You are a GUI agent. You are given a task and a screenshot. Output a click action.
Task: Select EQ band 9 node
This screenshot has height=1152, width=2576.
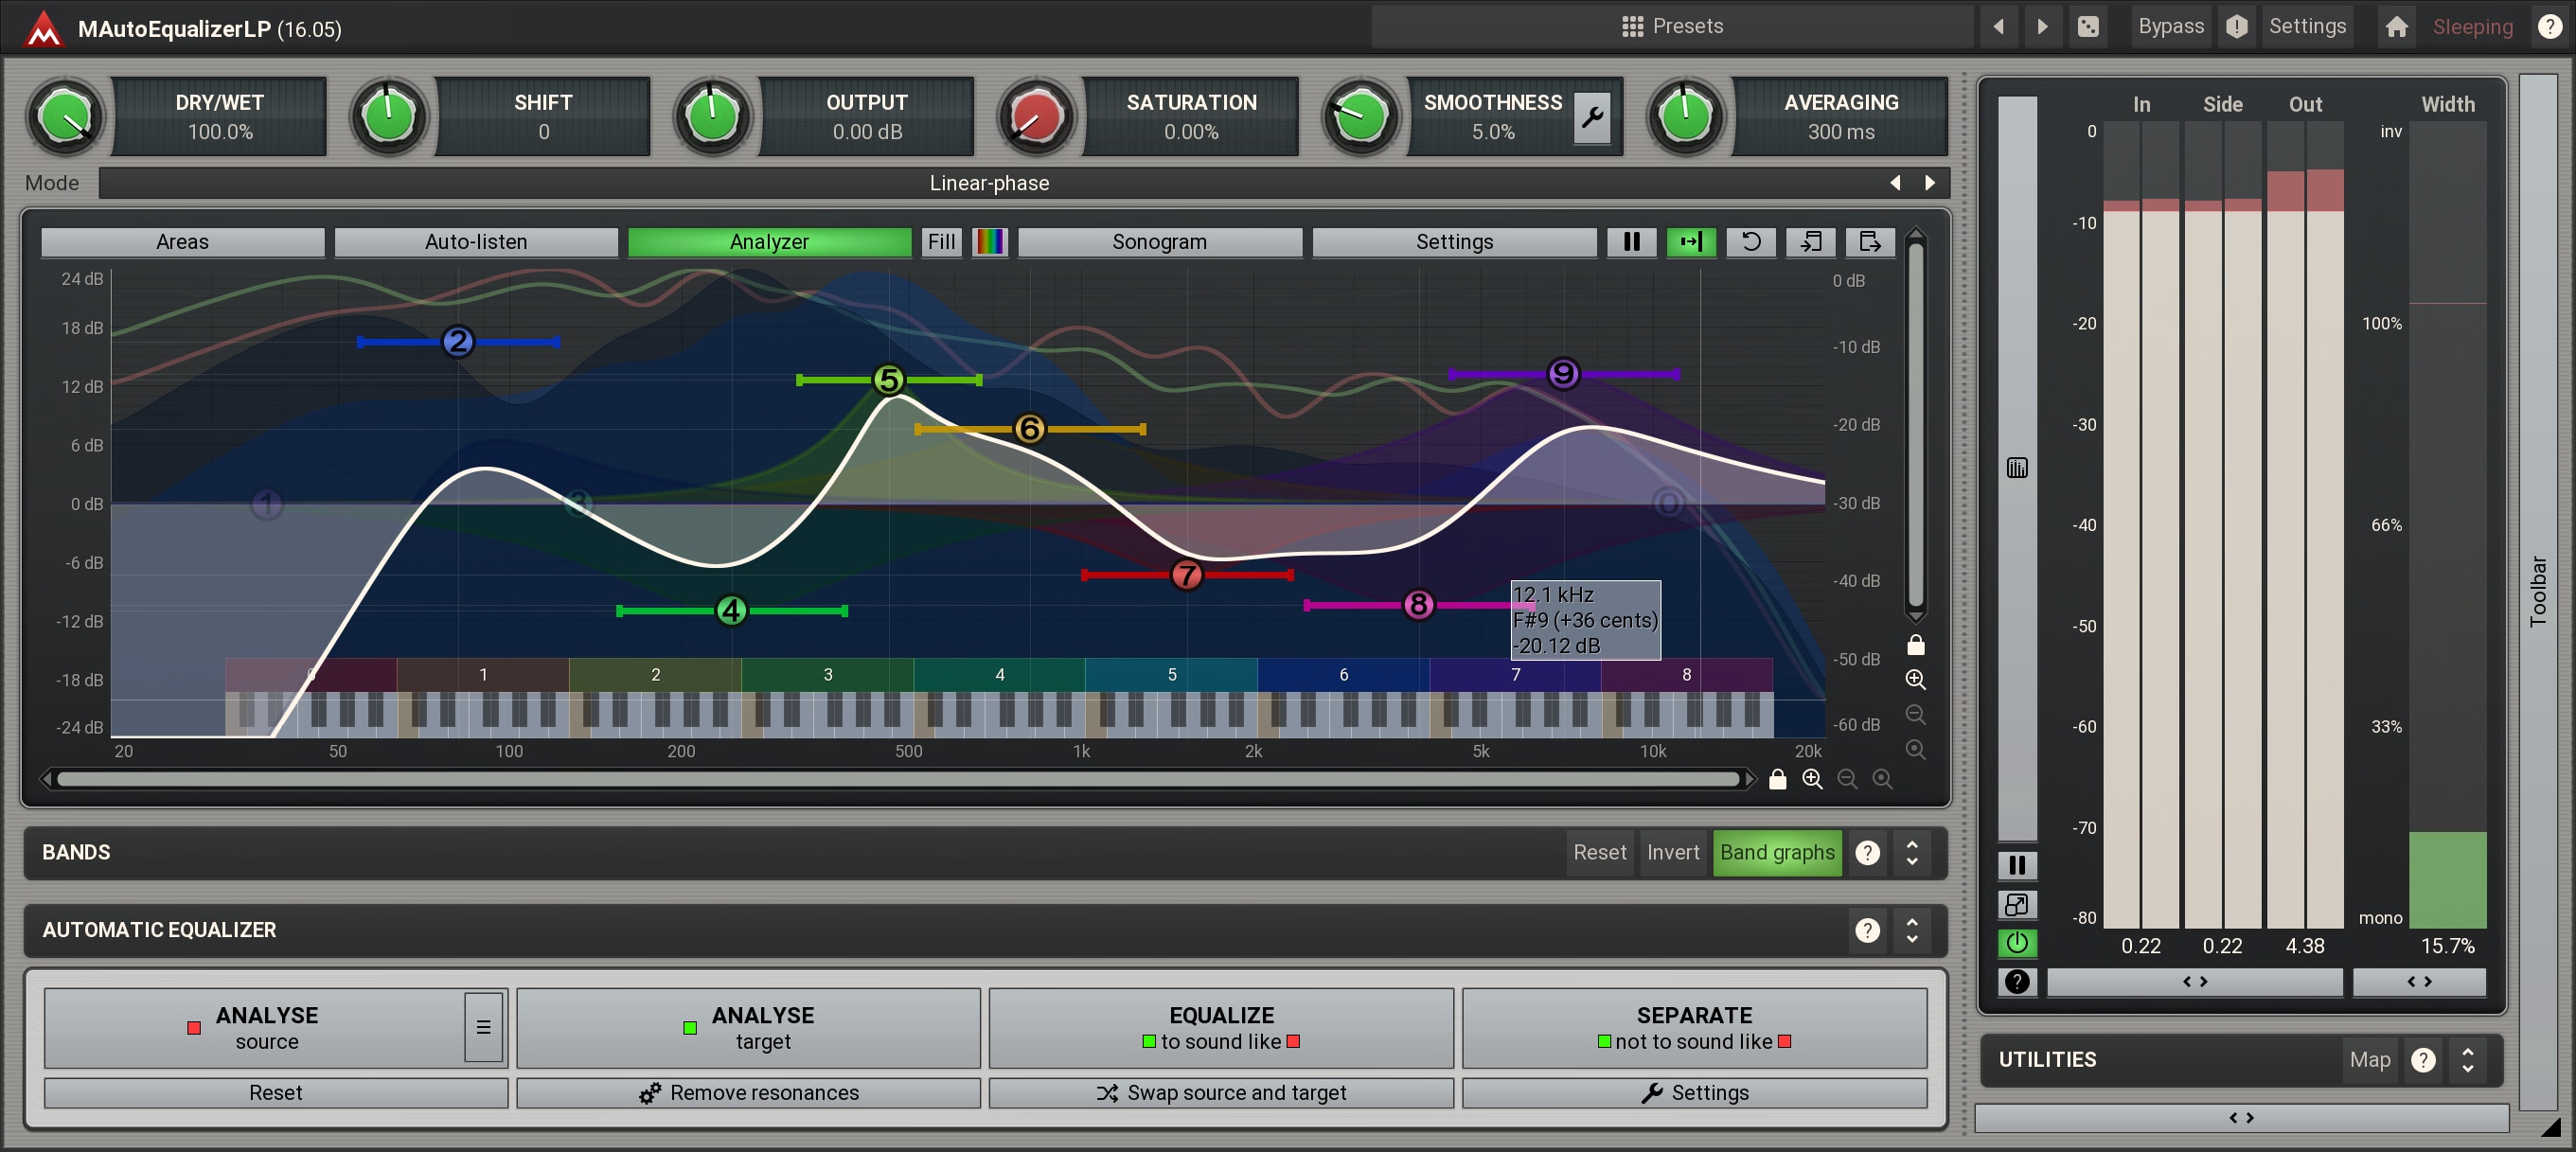(x=1563, y=374)
